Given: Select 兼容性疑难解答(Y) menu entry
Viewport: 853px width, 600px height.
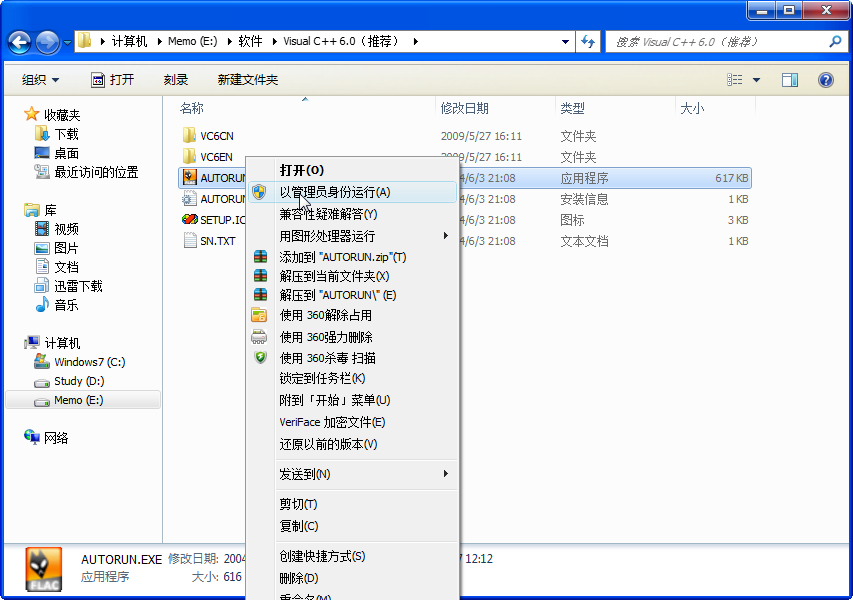Looking at the screenshot, I should 352,214.
